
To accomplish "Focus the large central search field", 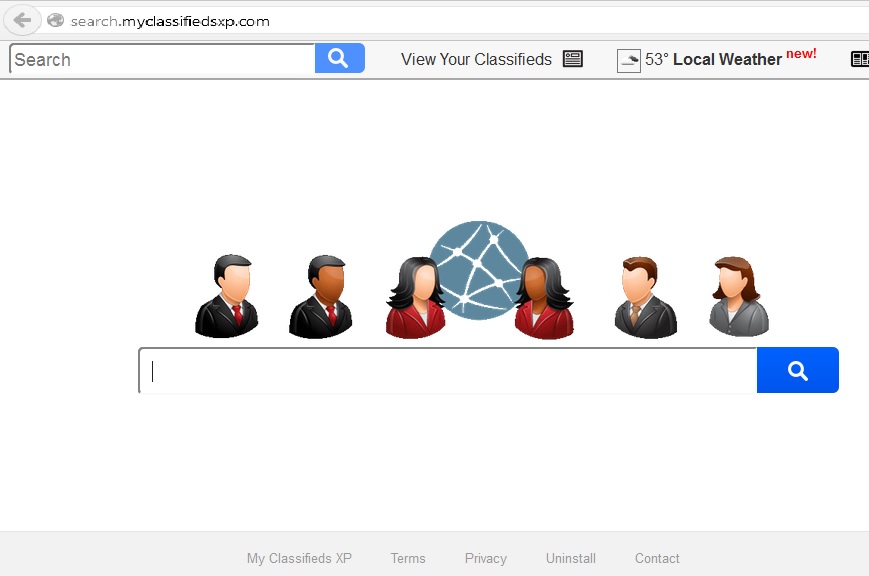I will 448,370.
